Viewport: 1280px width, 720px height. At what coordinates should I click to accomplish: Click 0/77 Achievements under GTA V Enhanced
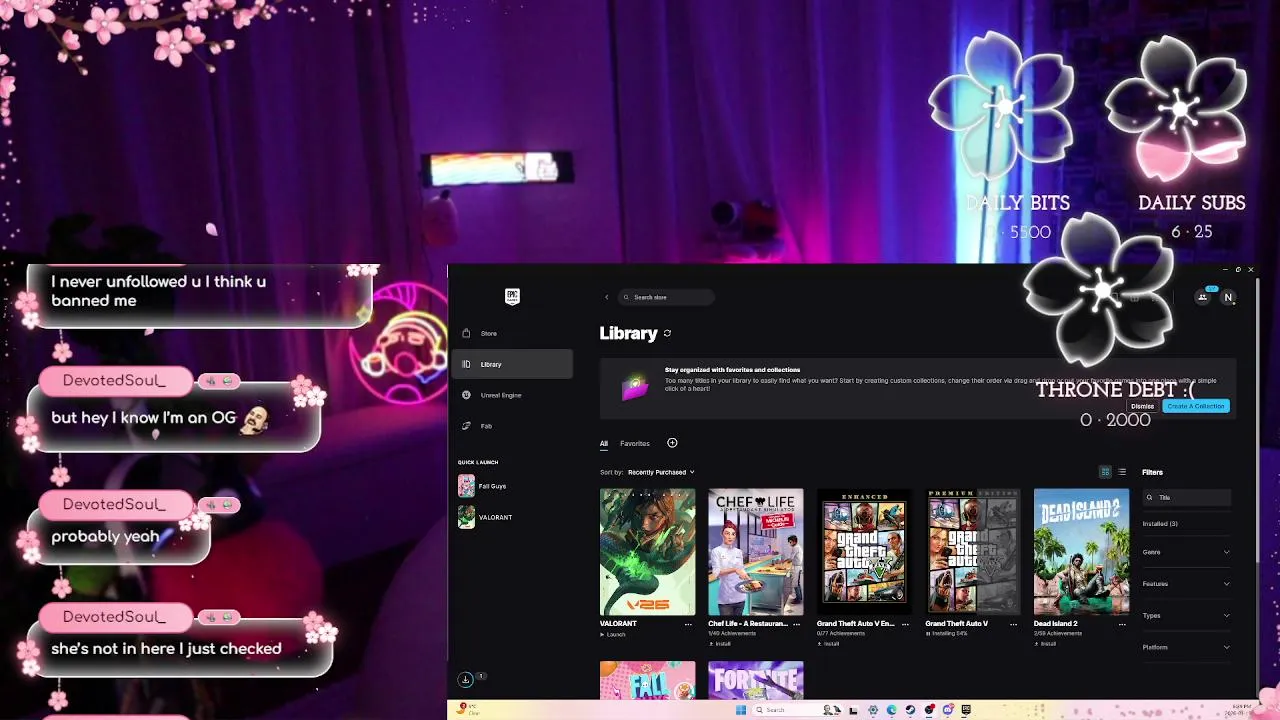tap(841, 634)
